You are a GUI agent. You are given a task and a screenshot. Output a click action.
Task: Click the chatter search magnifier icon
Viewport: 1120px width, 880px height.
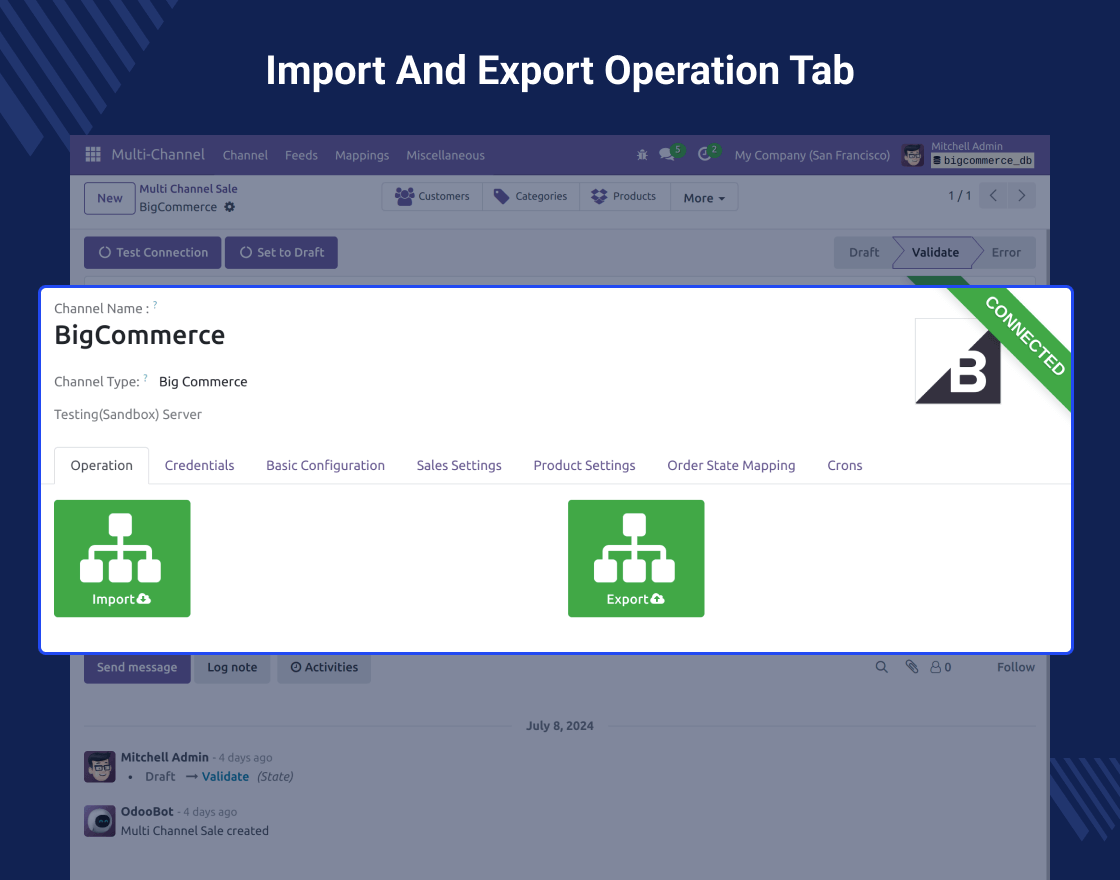(x=881, y=667)
